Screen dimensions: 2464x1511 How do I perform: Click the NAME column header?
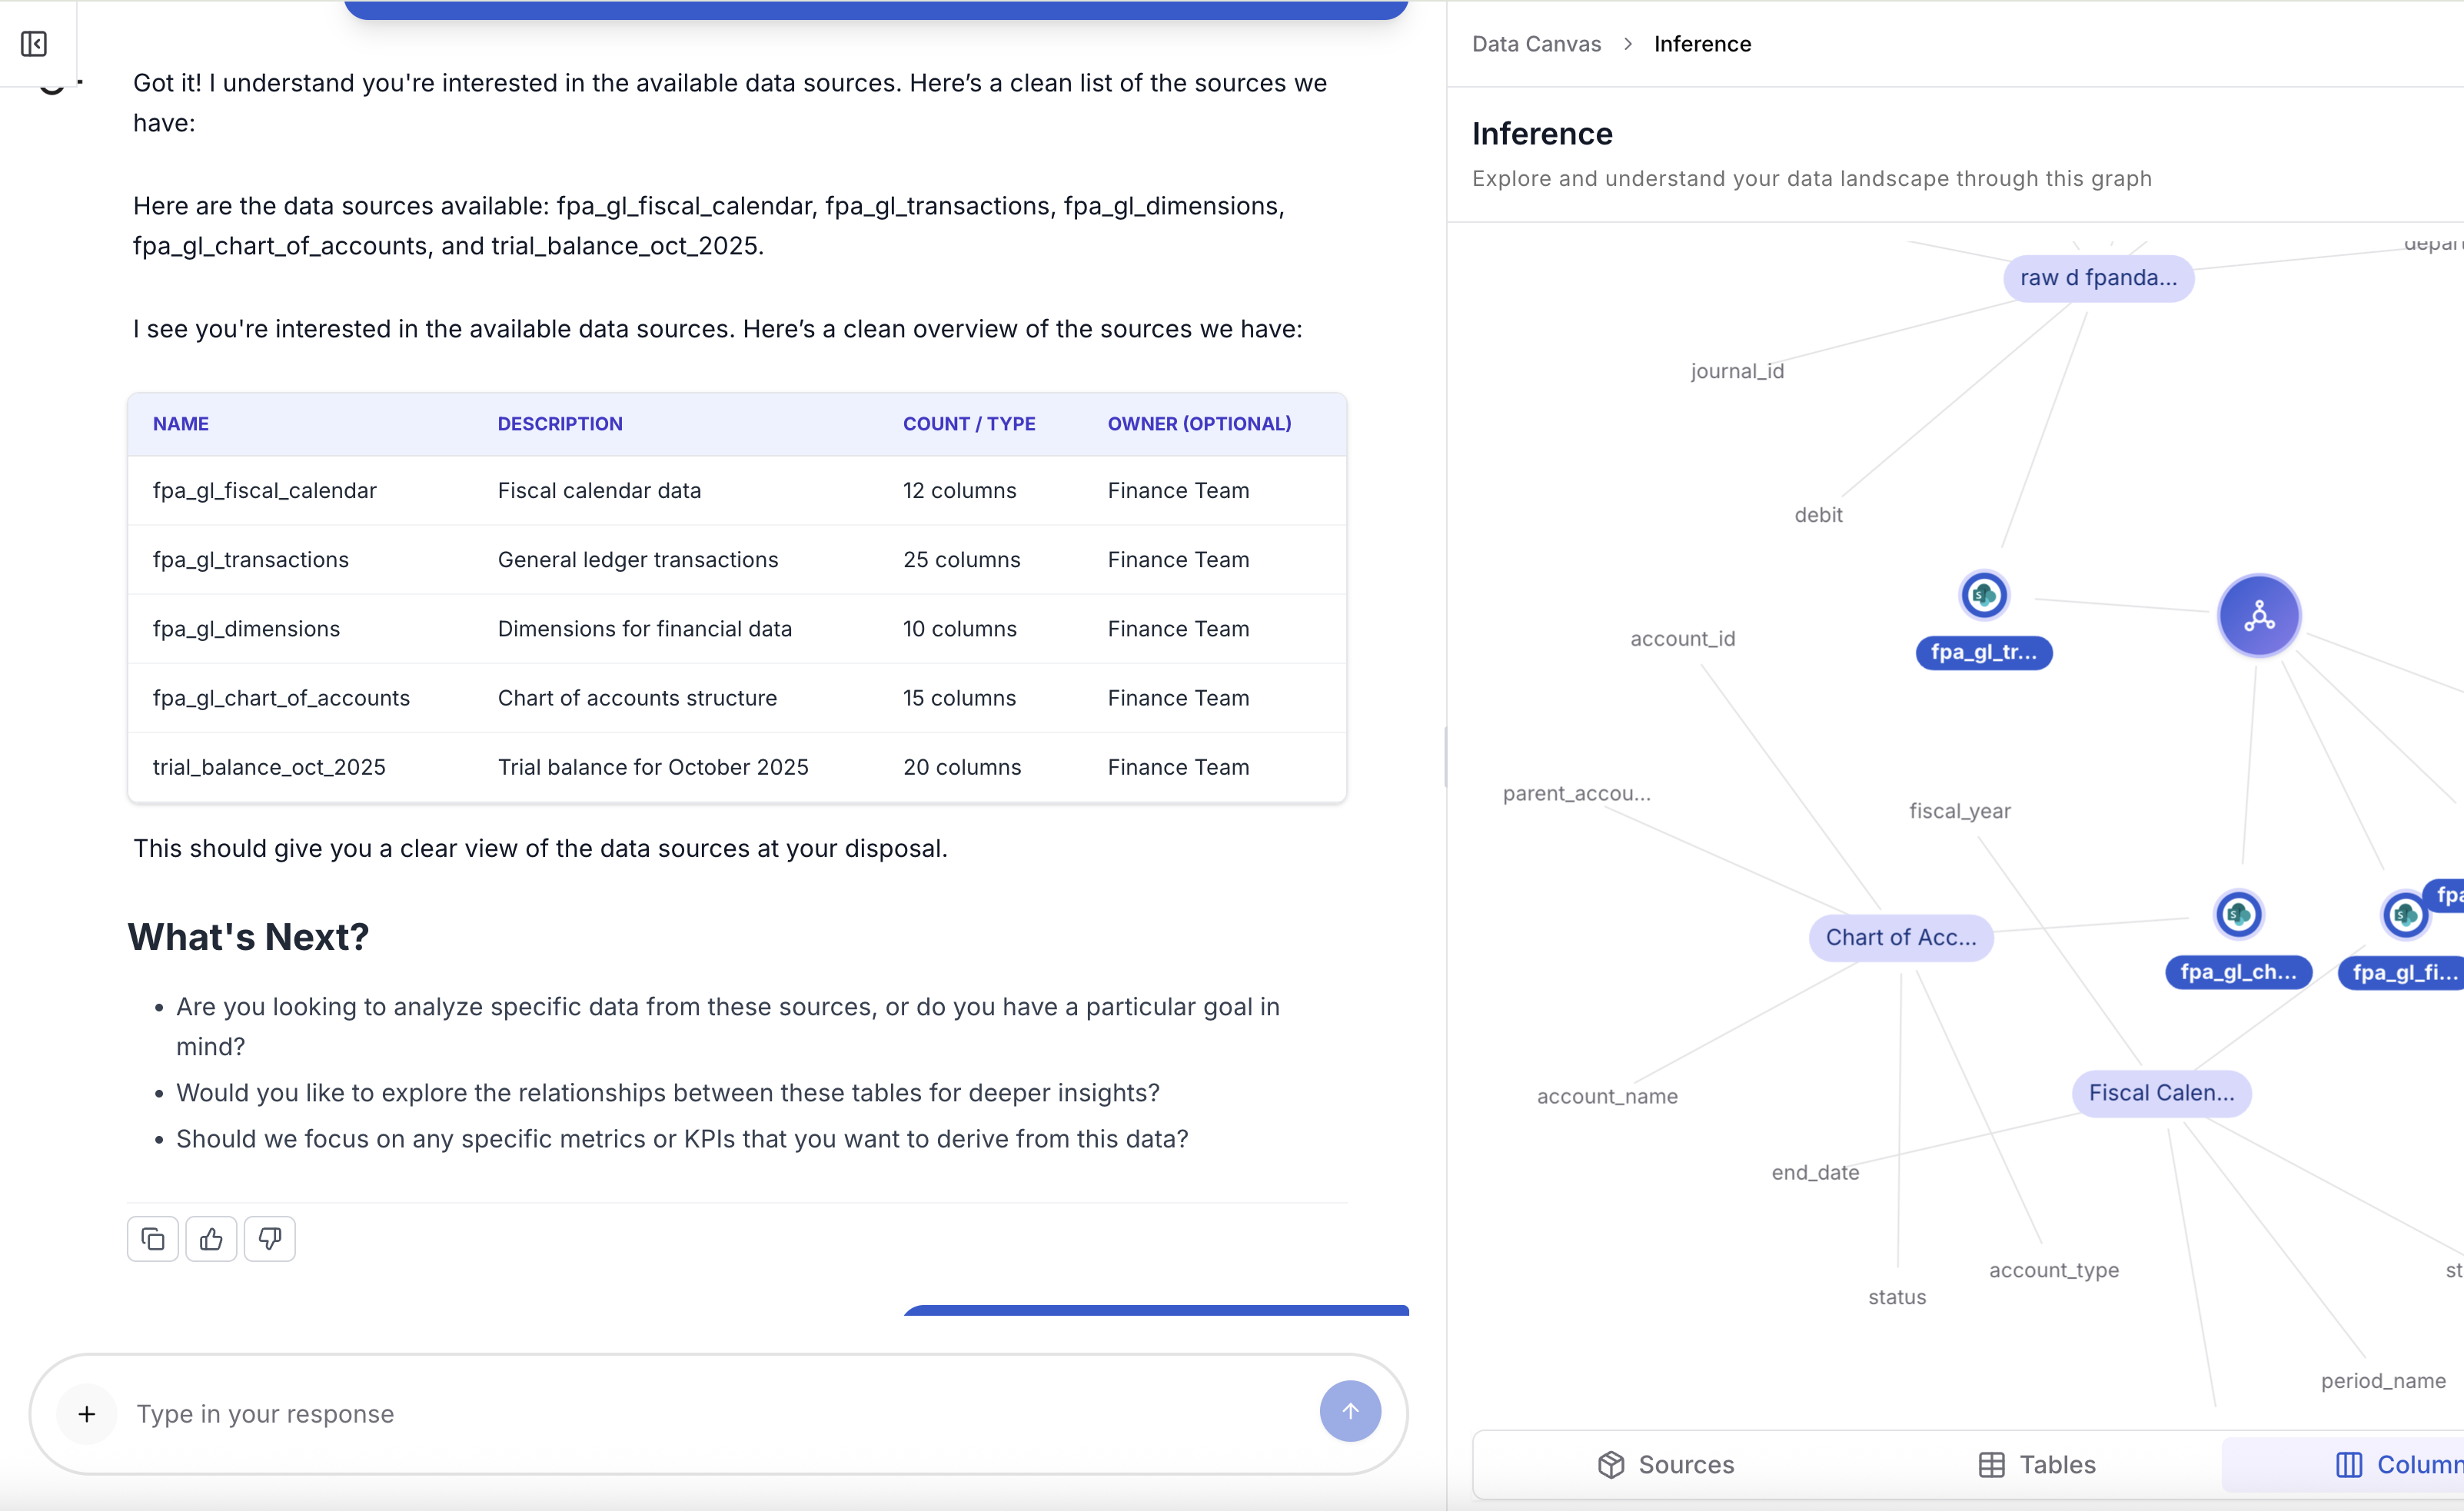tap(181, 424)
